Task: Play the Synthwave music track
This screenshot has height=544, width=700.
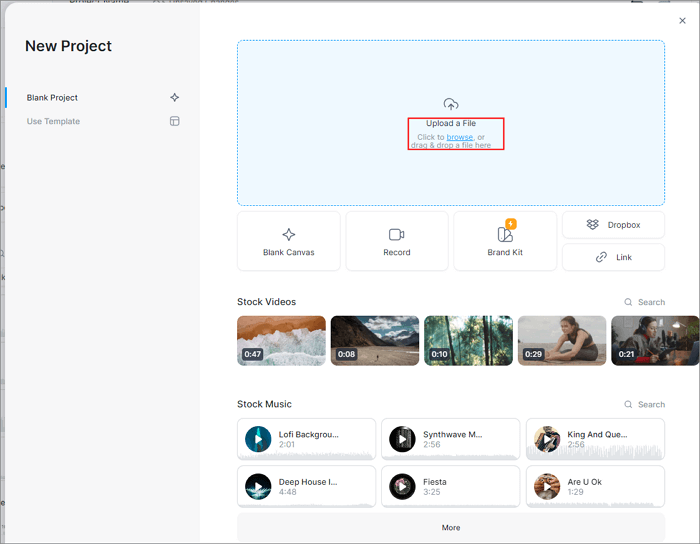Action: 402,439
